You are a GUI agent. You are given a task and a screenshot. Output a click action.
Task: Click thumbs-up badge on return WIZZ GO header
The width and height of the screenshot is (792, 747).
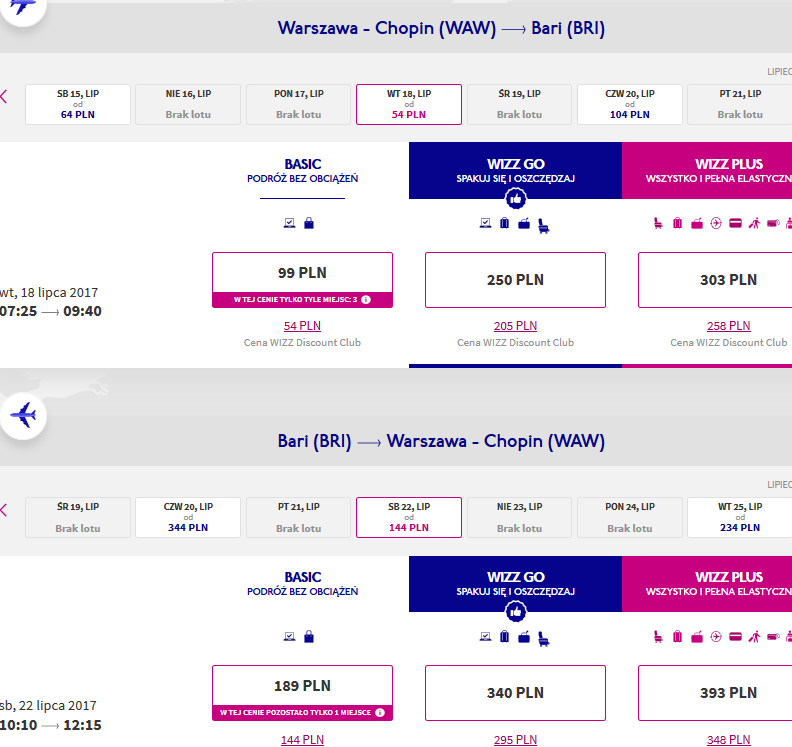(516, 612)
